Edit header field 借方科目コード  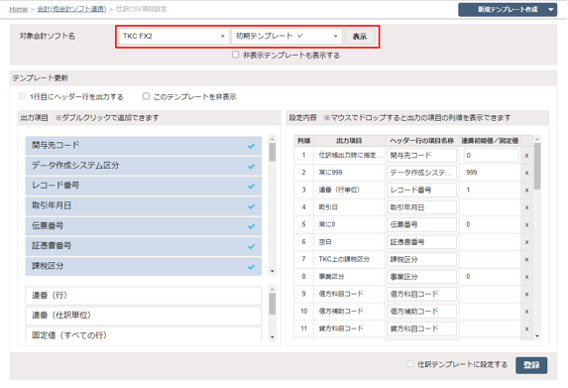click(x=422, y=294)
